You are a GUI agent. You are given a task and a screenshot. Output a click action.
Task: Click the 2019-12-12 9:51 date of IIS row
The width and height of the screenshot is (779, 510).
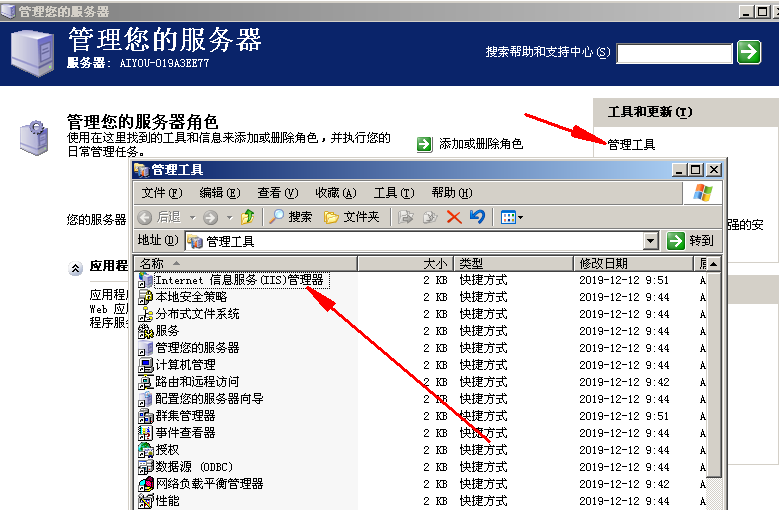tap(624, 280)
